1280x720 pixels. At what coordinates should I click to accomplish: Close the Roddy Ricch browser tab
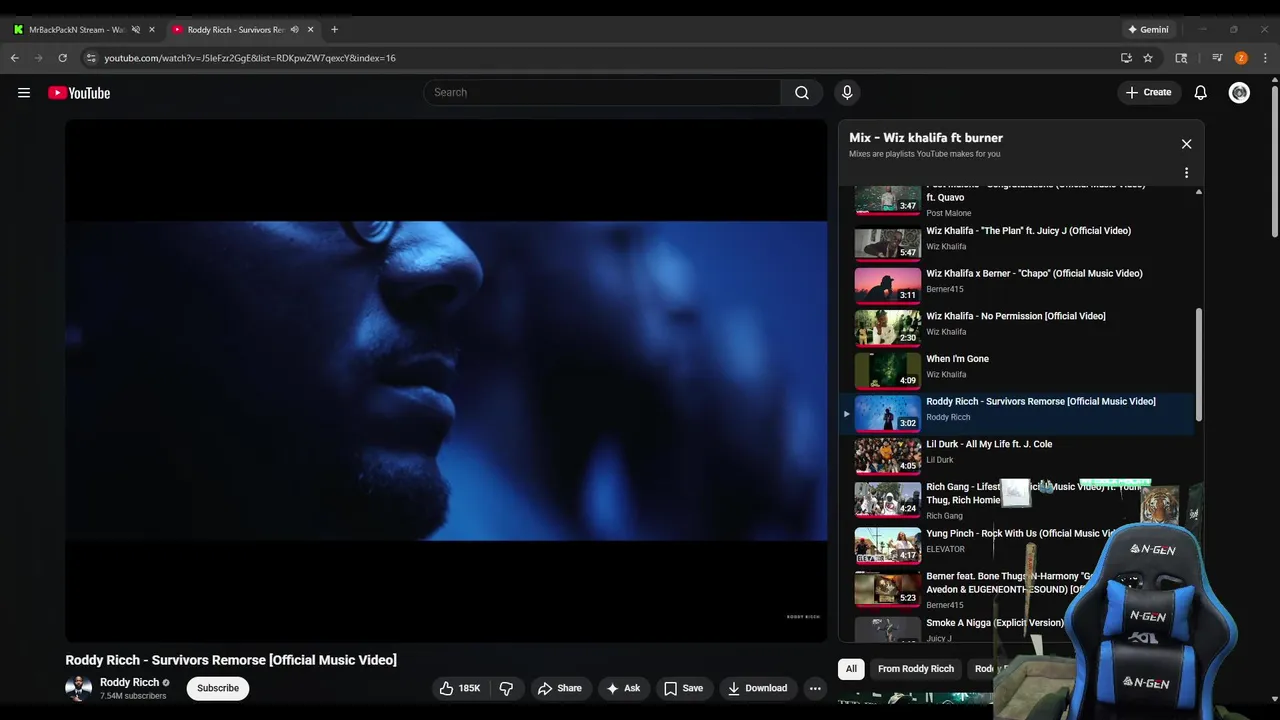[310, 30]
